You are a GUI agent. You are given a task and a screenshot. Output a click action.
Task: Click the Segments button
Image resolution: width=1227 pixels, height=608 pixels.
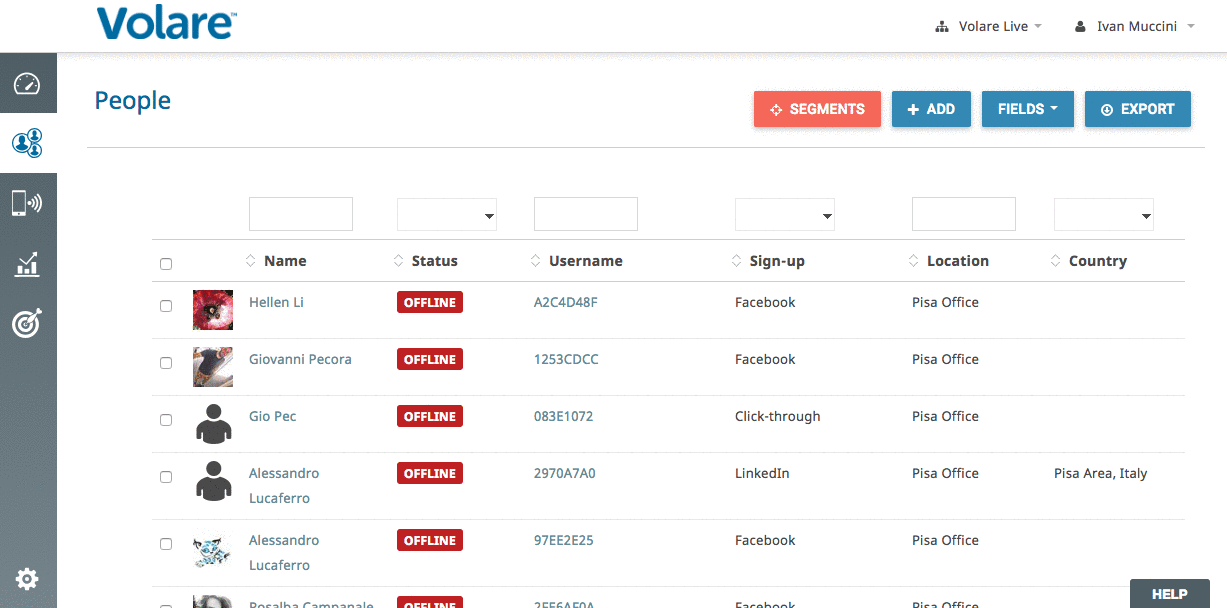pos(817,109)
